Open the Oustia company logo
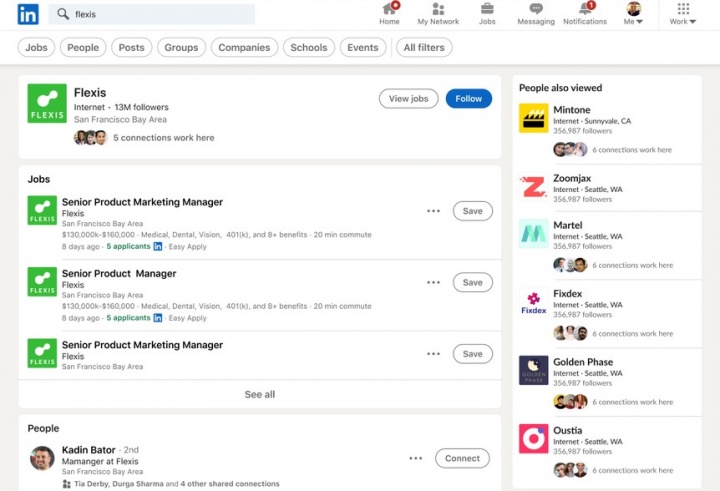This screenshot has height=491, width=720. click(x=534, y=439)
